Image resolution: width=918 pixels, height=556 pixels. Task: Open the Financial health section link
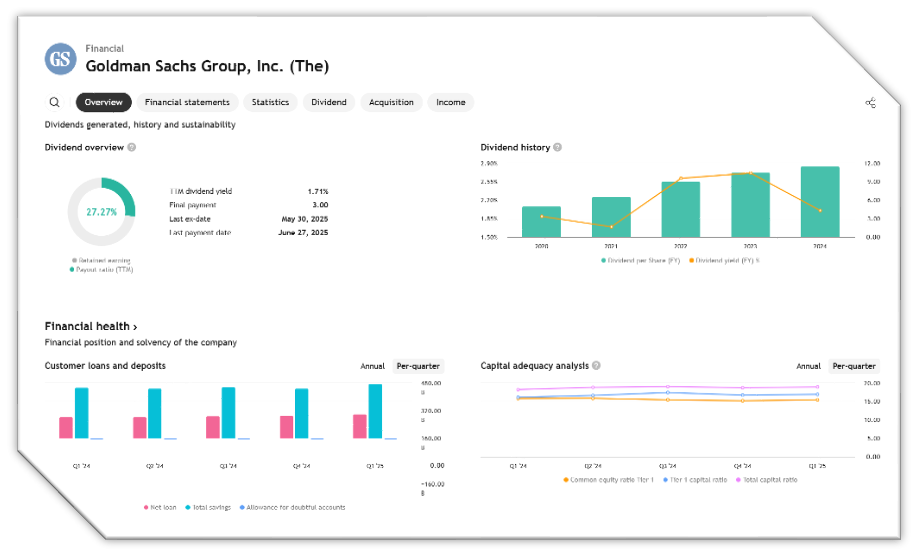tap(91, 327)
